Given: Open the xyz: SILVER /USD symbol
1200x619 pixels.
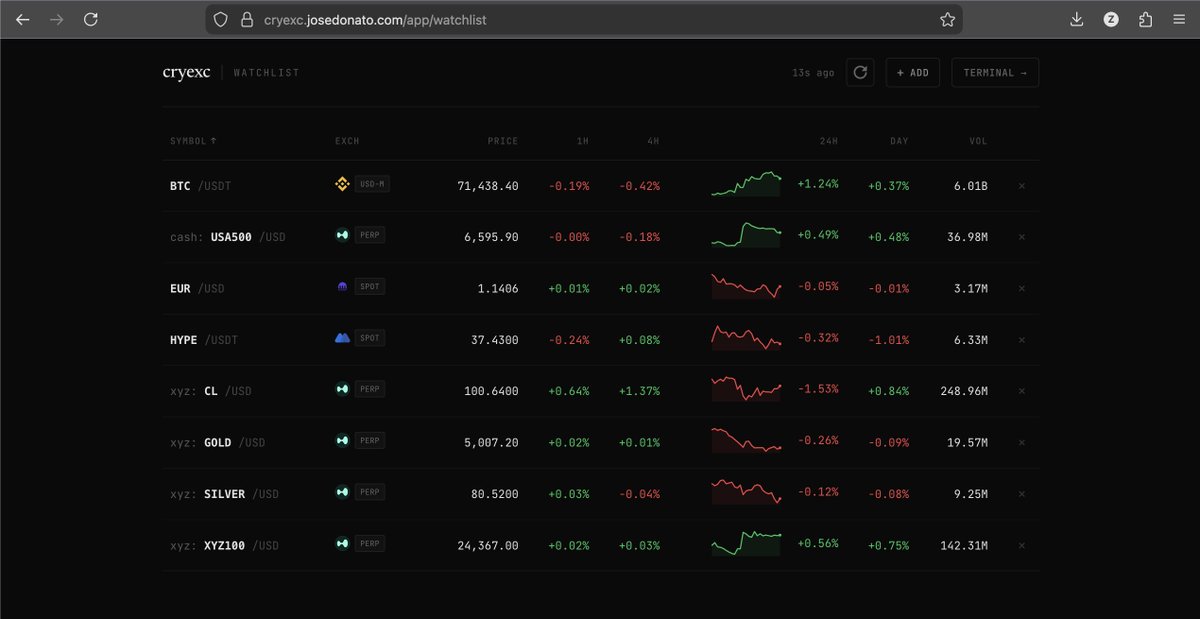Looking at the screenshot, I should click(225, 494).
